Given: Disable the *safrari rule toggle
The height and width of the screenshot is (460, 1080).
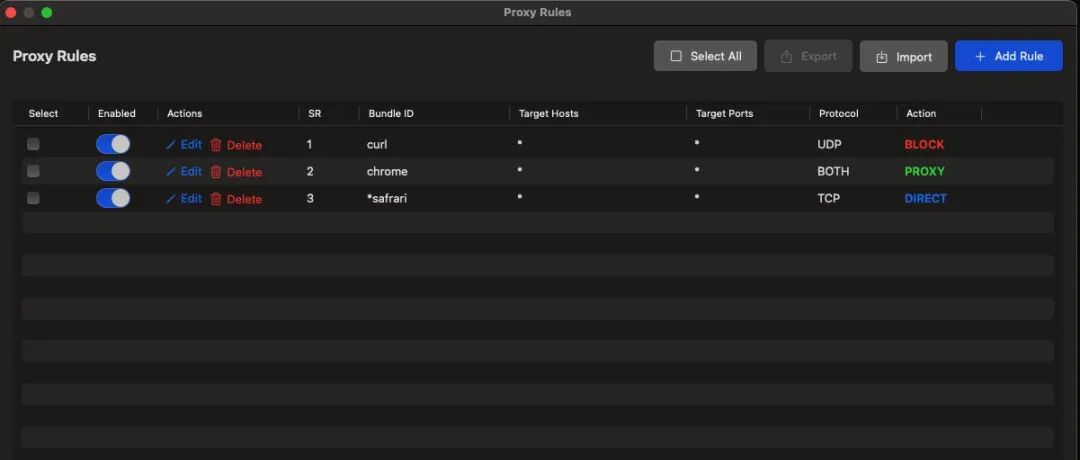Looking at the screenshot, I should pos(113,198).
